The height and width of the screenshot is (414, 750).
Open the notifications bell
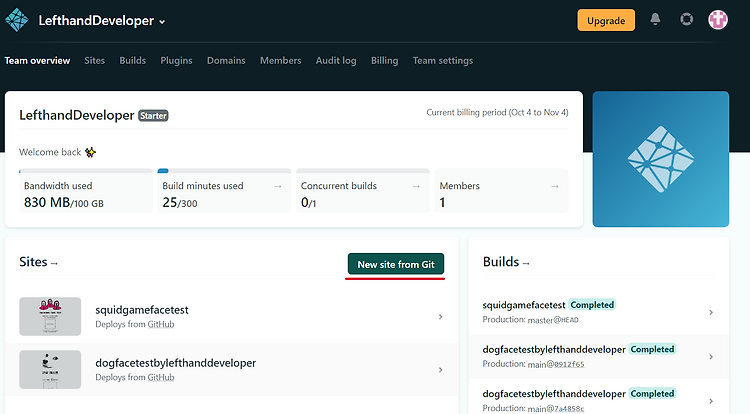[655, 19]
